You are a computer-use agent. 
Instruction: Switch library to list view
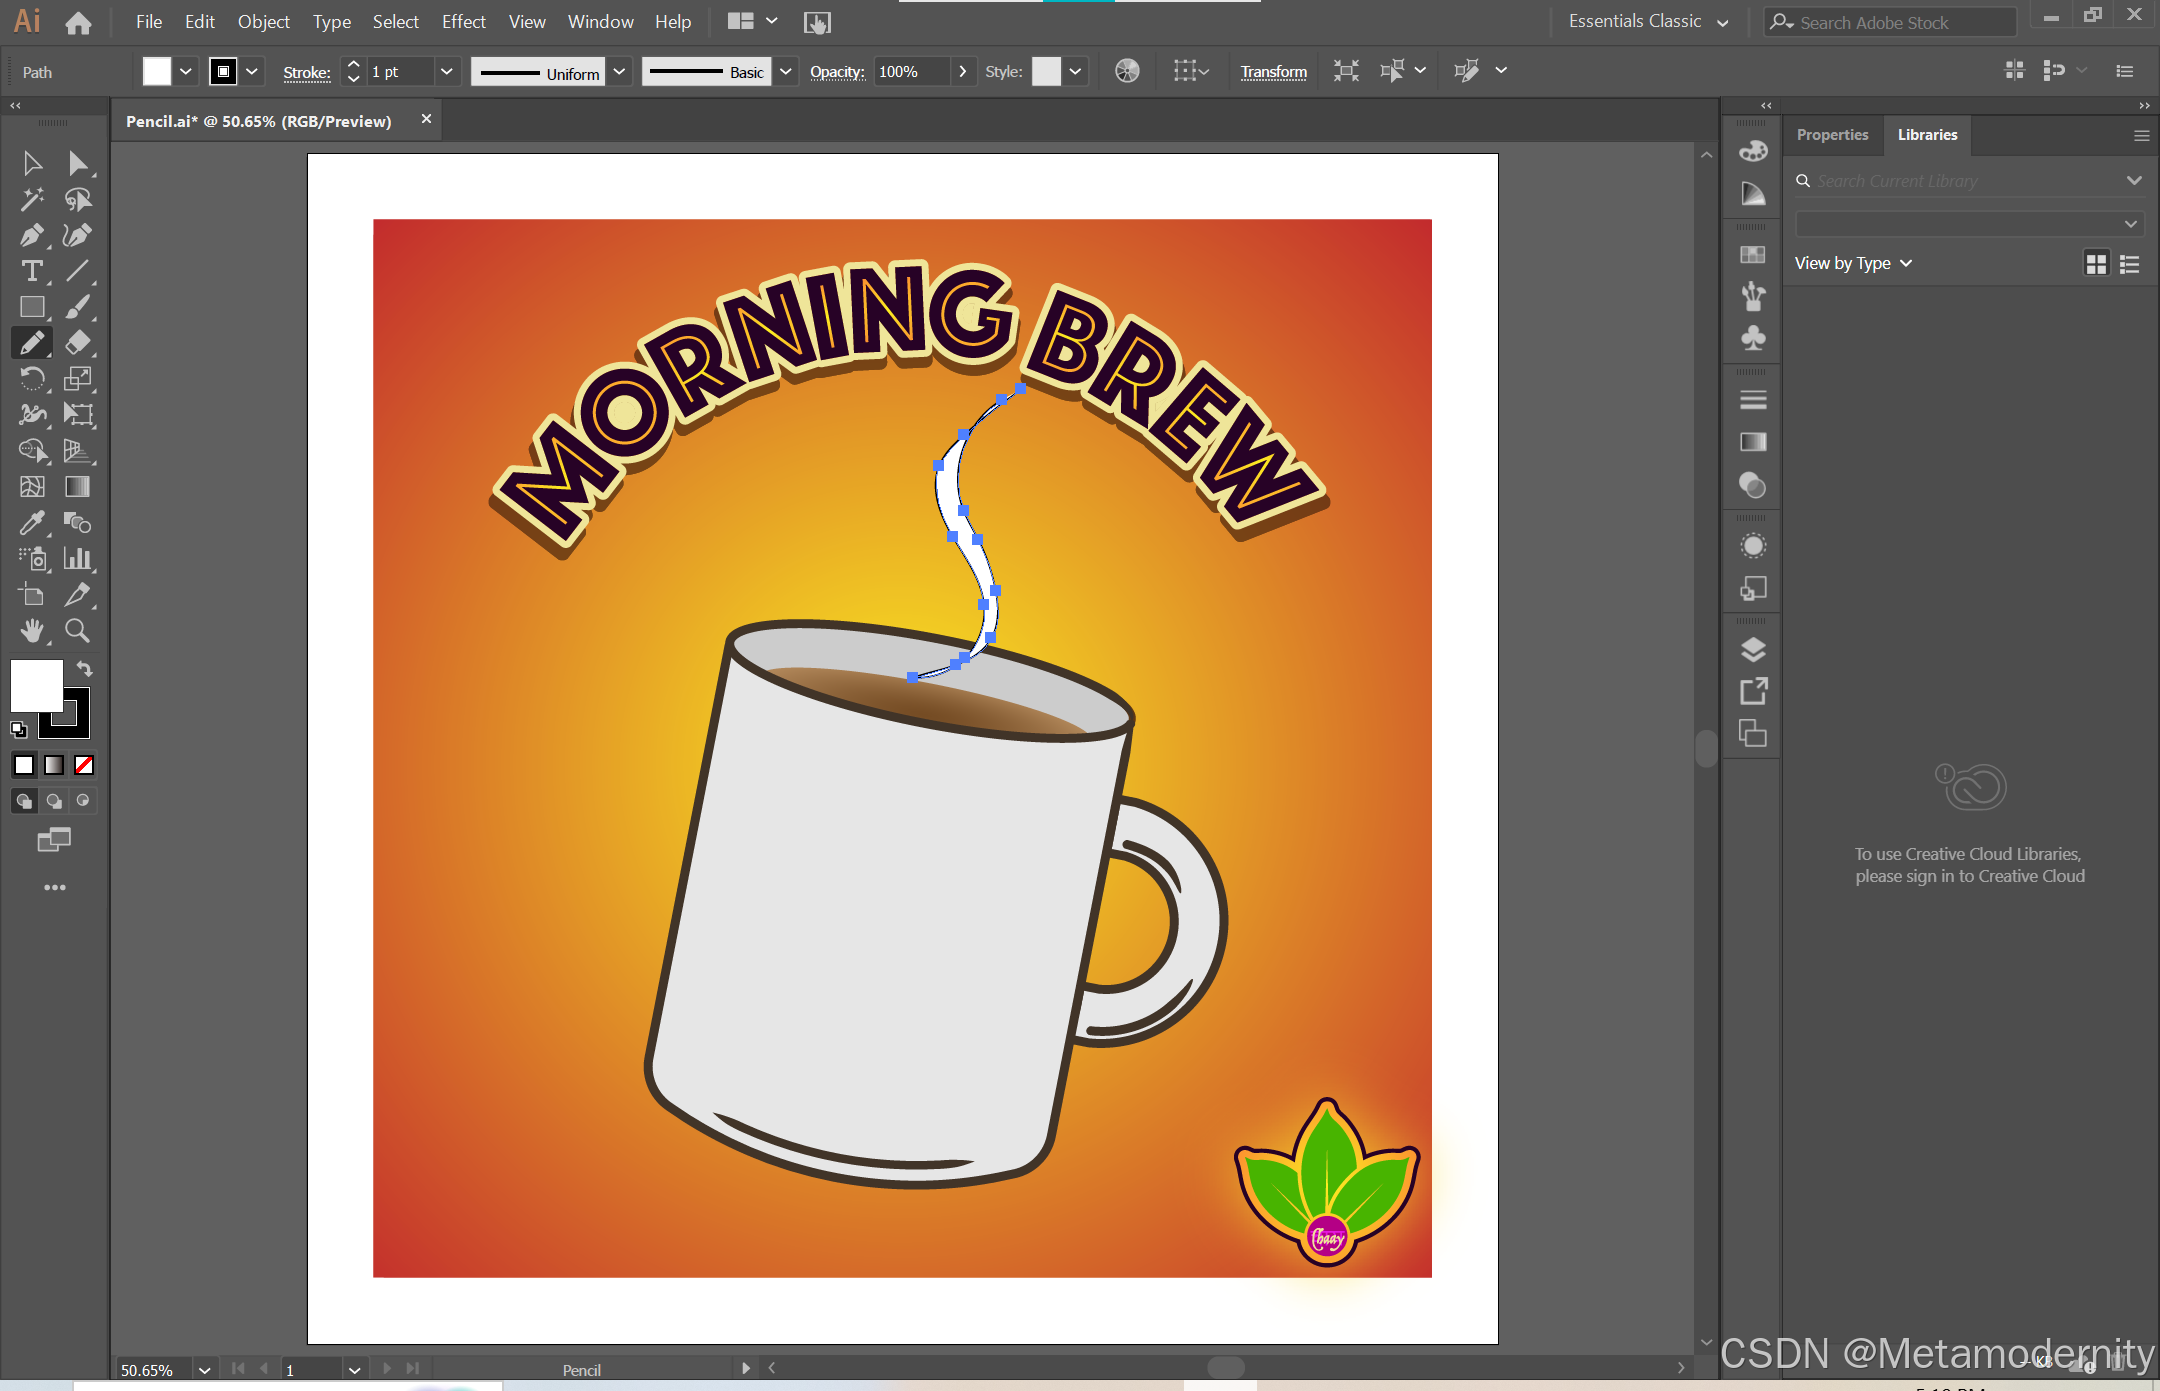click(x=2130, y=264)
